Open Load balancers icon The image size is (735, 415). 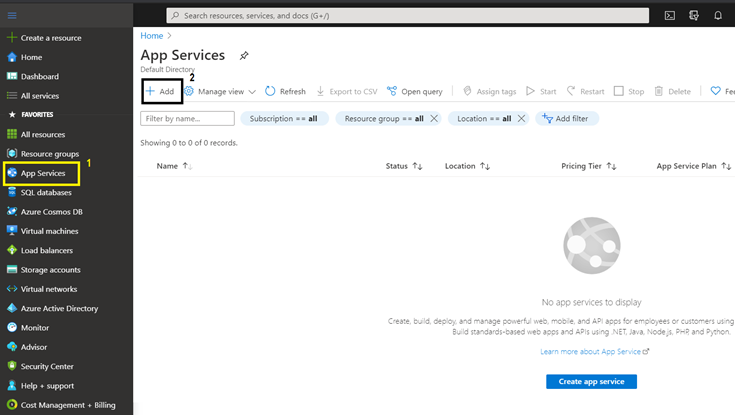(x=12, y=250)
